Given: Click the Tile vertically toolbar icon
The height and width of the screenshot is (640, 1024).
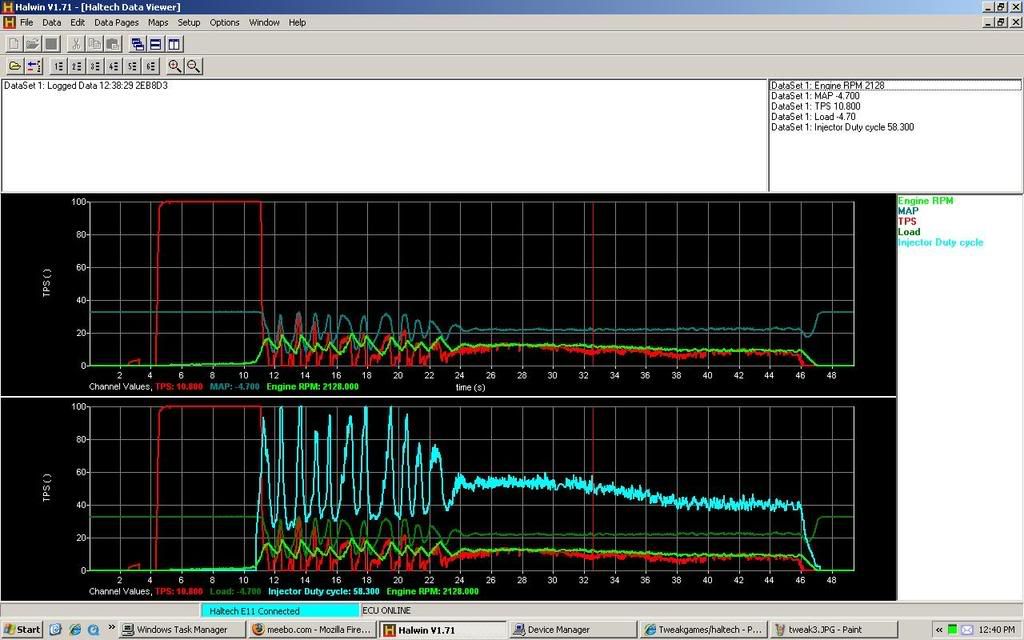Looking at the screenshot, I should point(174,44).
